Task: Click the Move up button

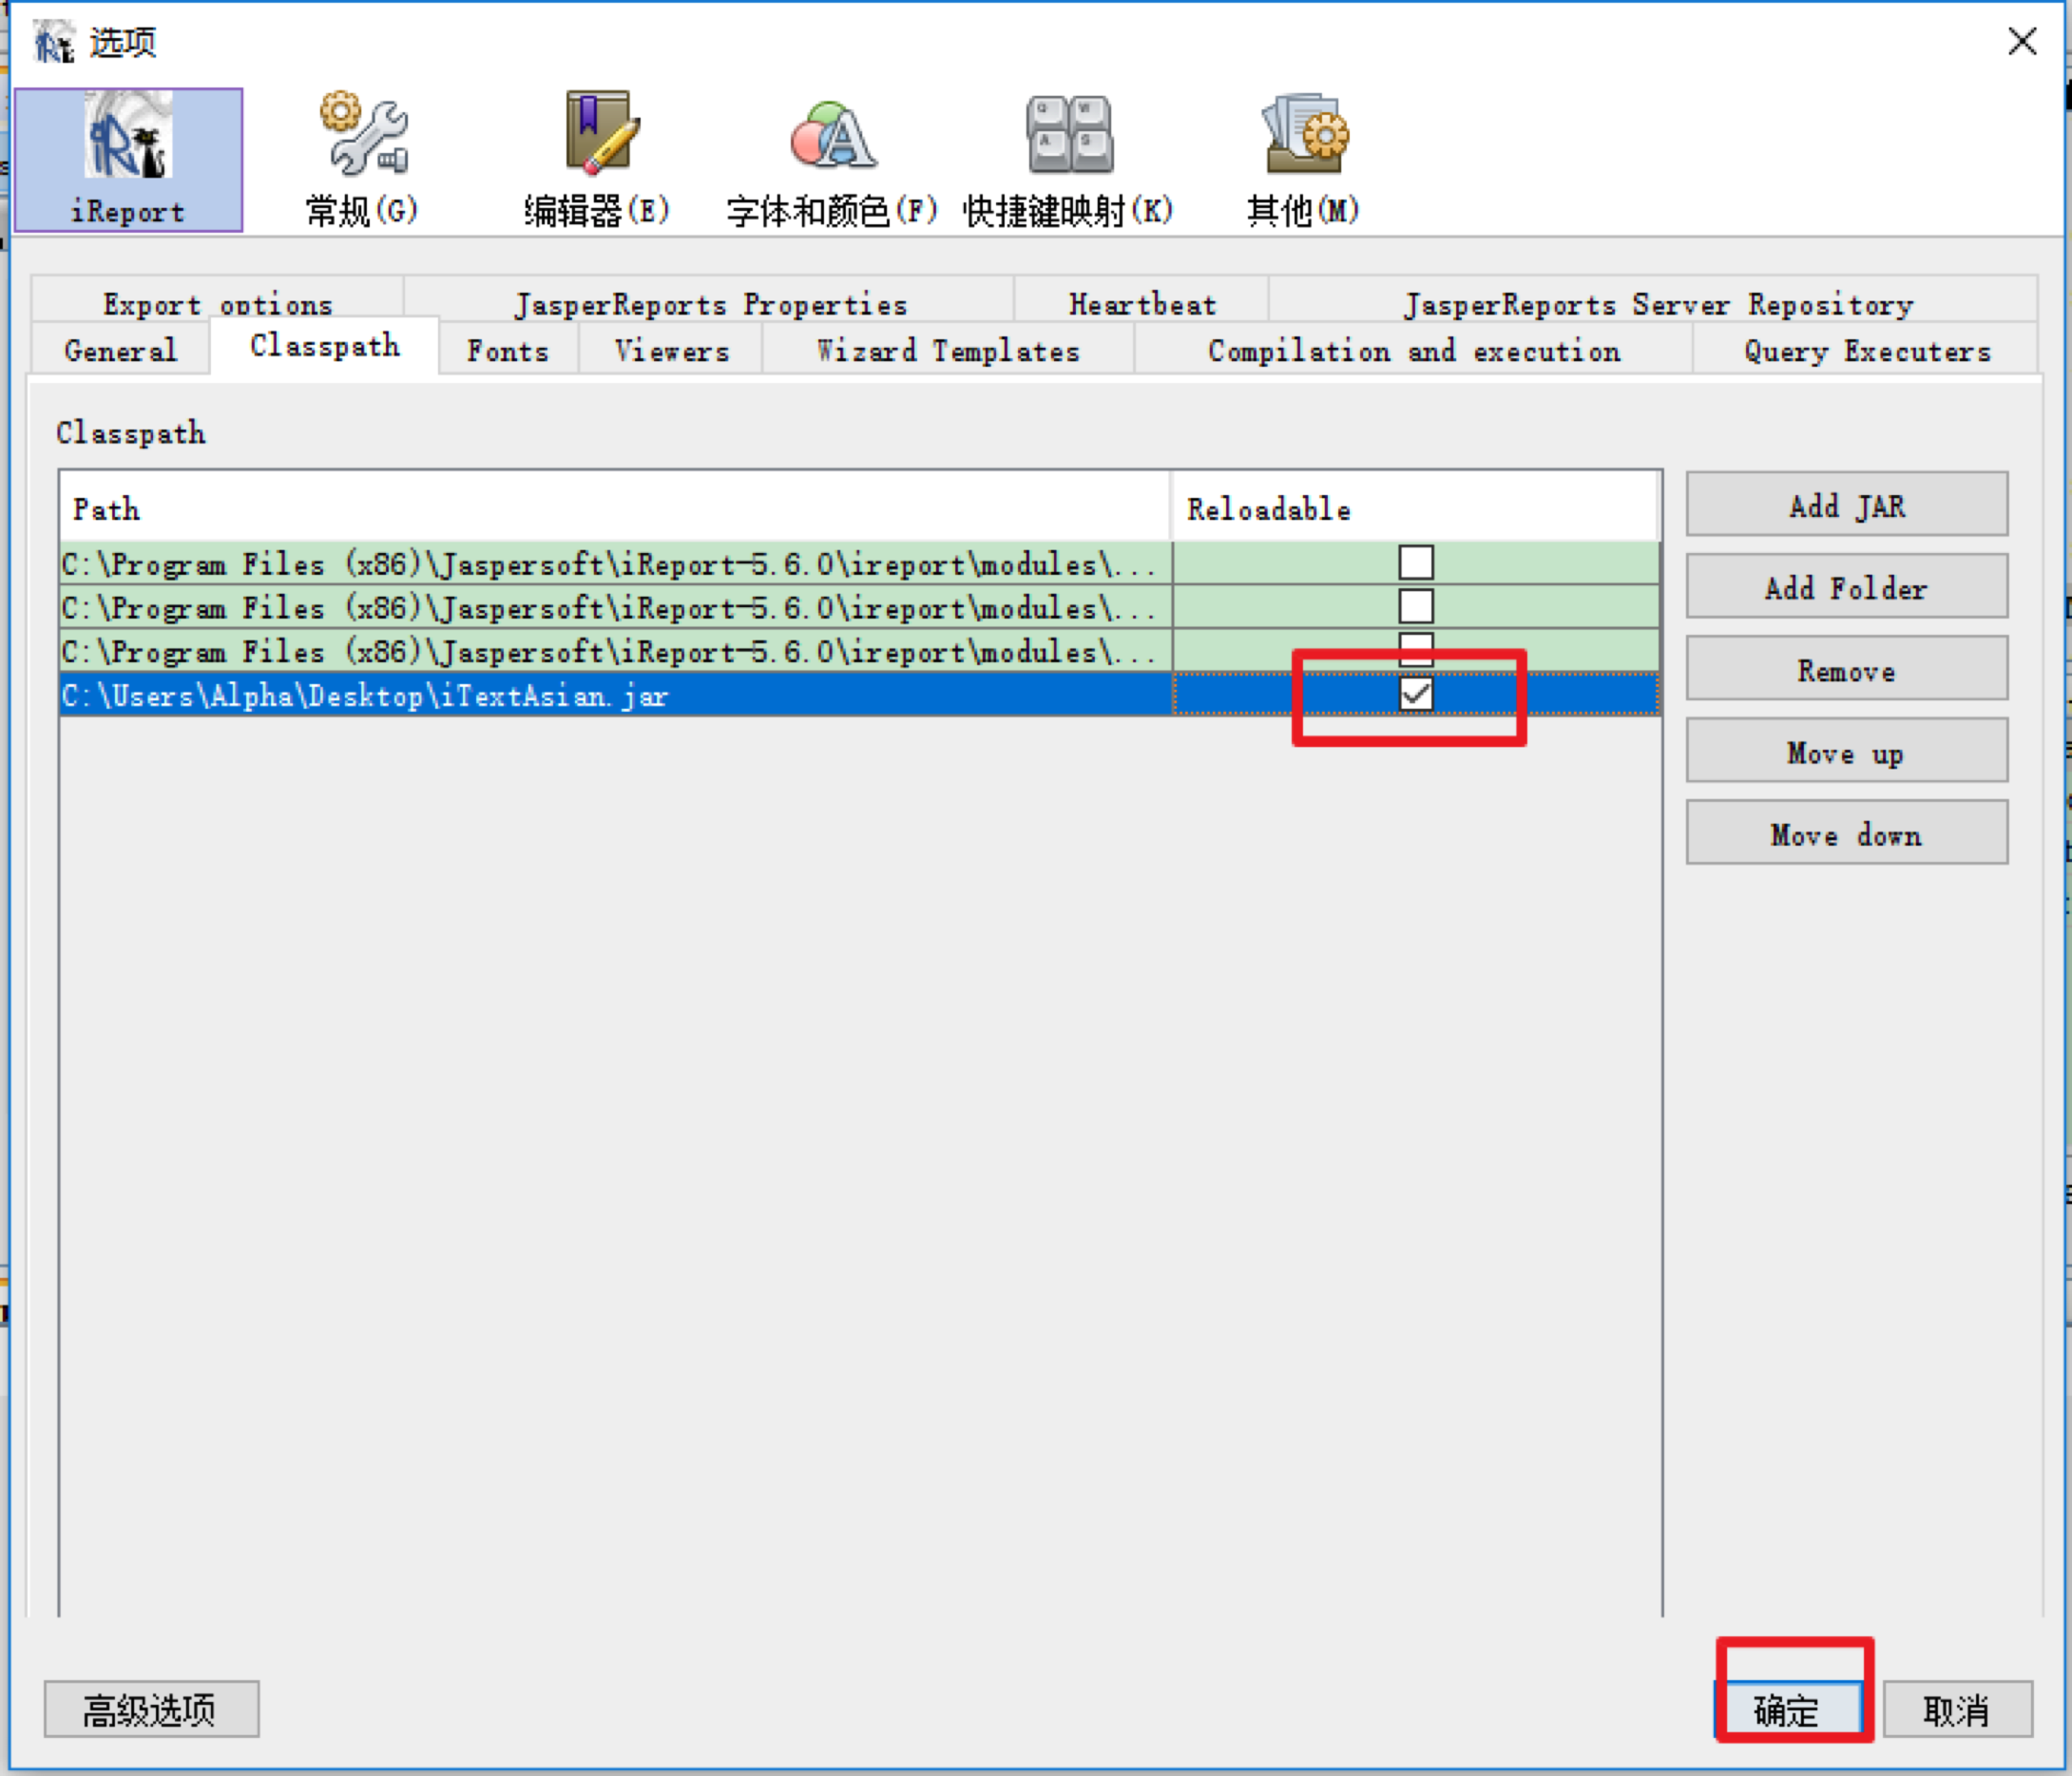Action: [x=1847, y=751]
